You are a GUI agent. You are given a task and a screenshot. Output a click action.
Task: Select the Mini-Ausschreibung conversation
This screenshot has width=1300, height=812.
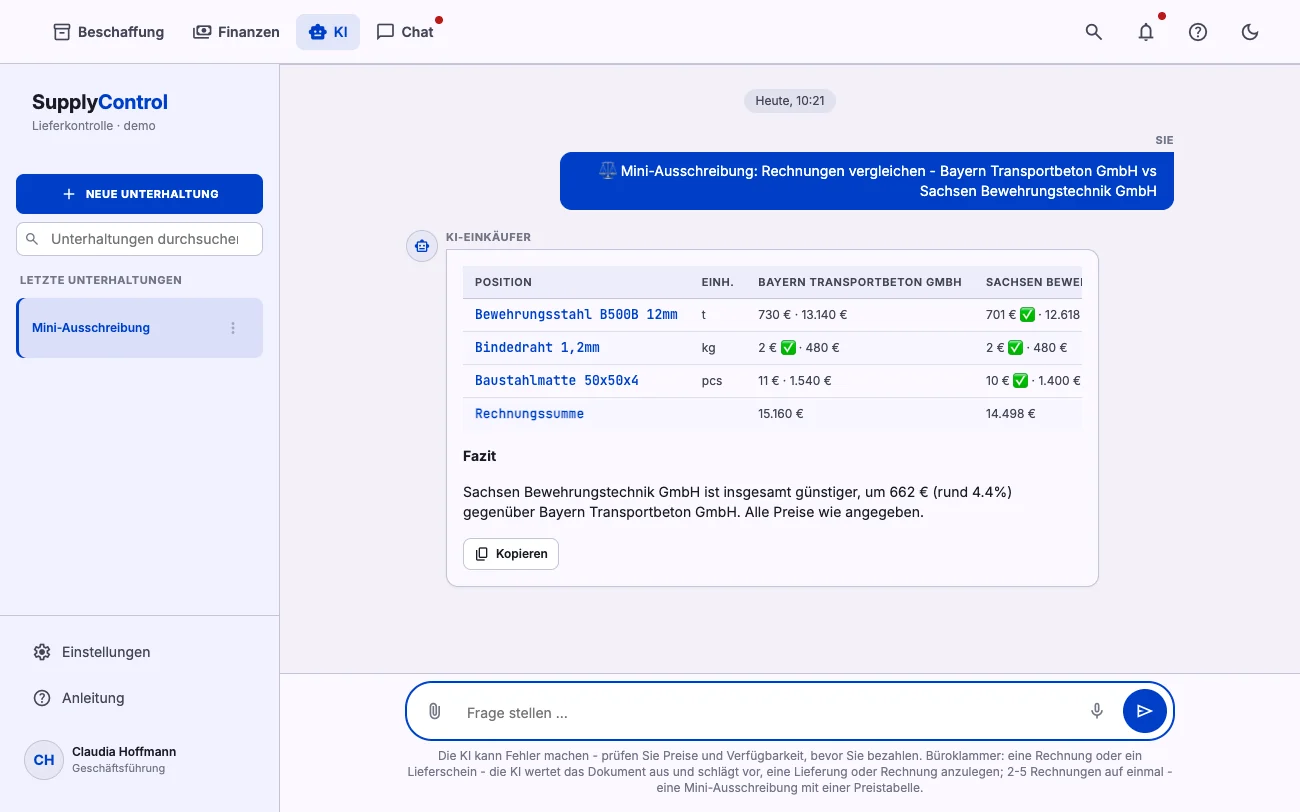click(139, 328)
